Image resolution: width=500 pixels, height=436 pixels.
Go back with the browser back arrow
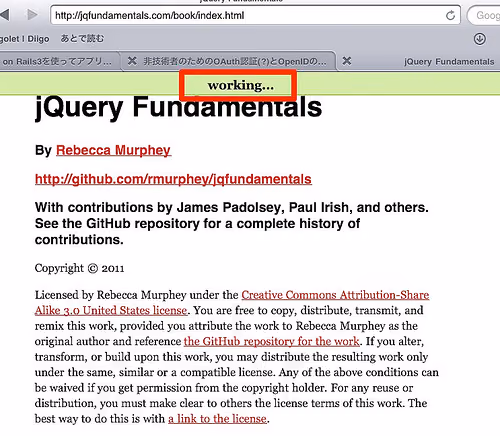tap(5, 15)
